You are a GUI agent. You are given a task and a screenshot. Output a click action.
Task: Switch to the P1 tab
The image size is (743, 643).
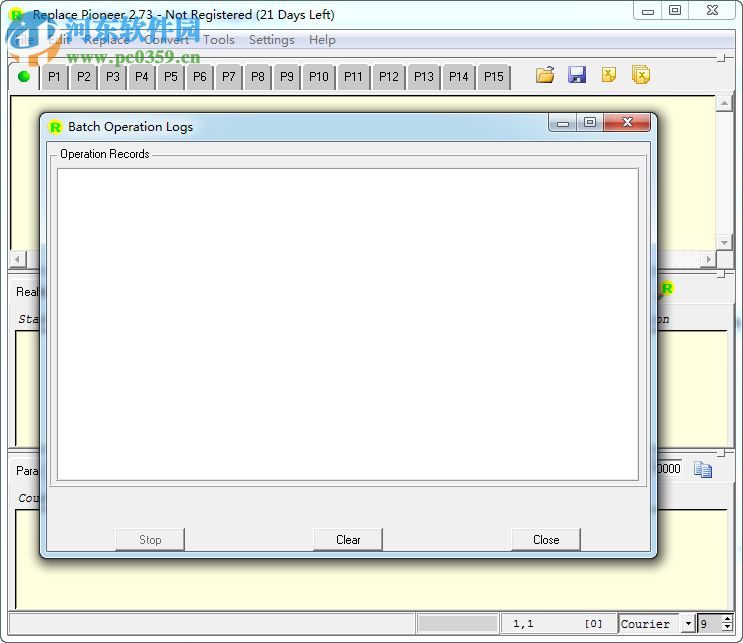coord(54,77)
